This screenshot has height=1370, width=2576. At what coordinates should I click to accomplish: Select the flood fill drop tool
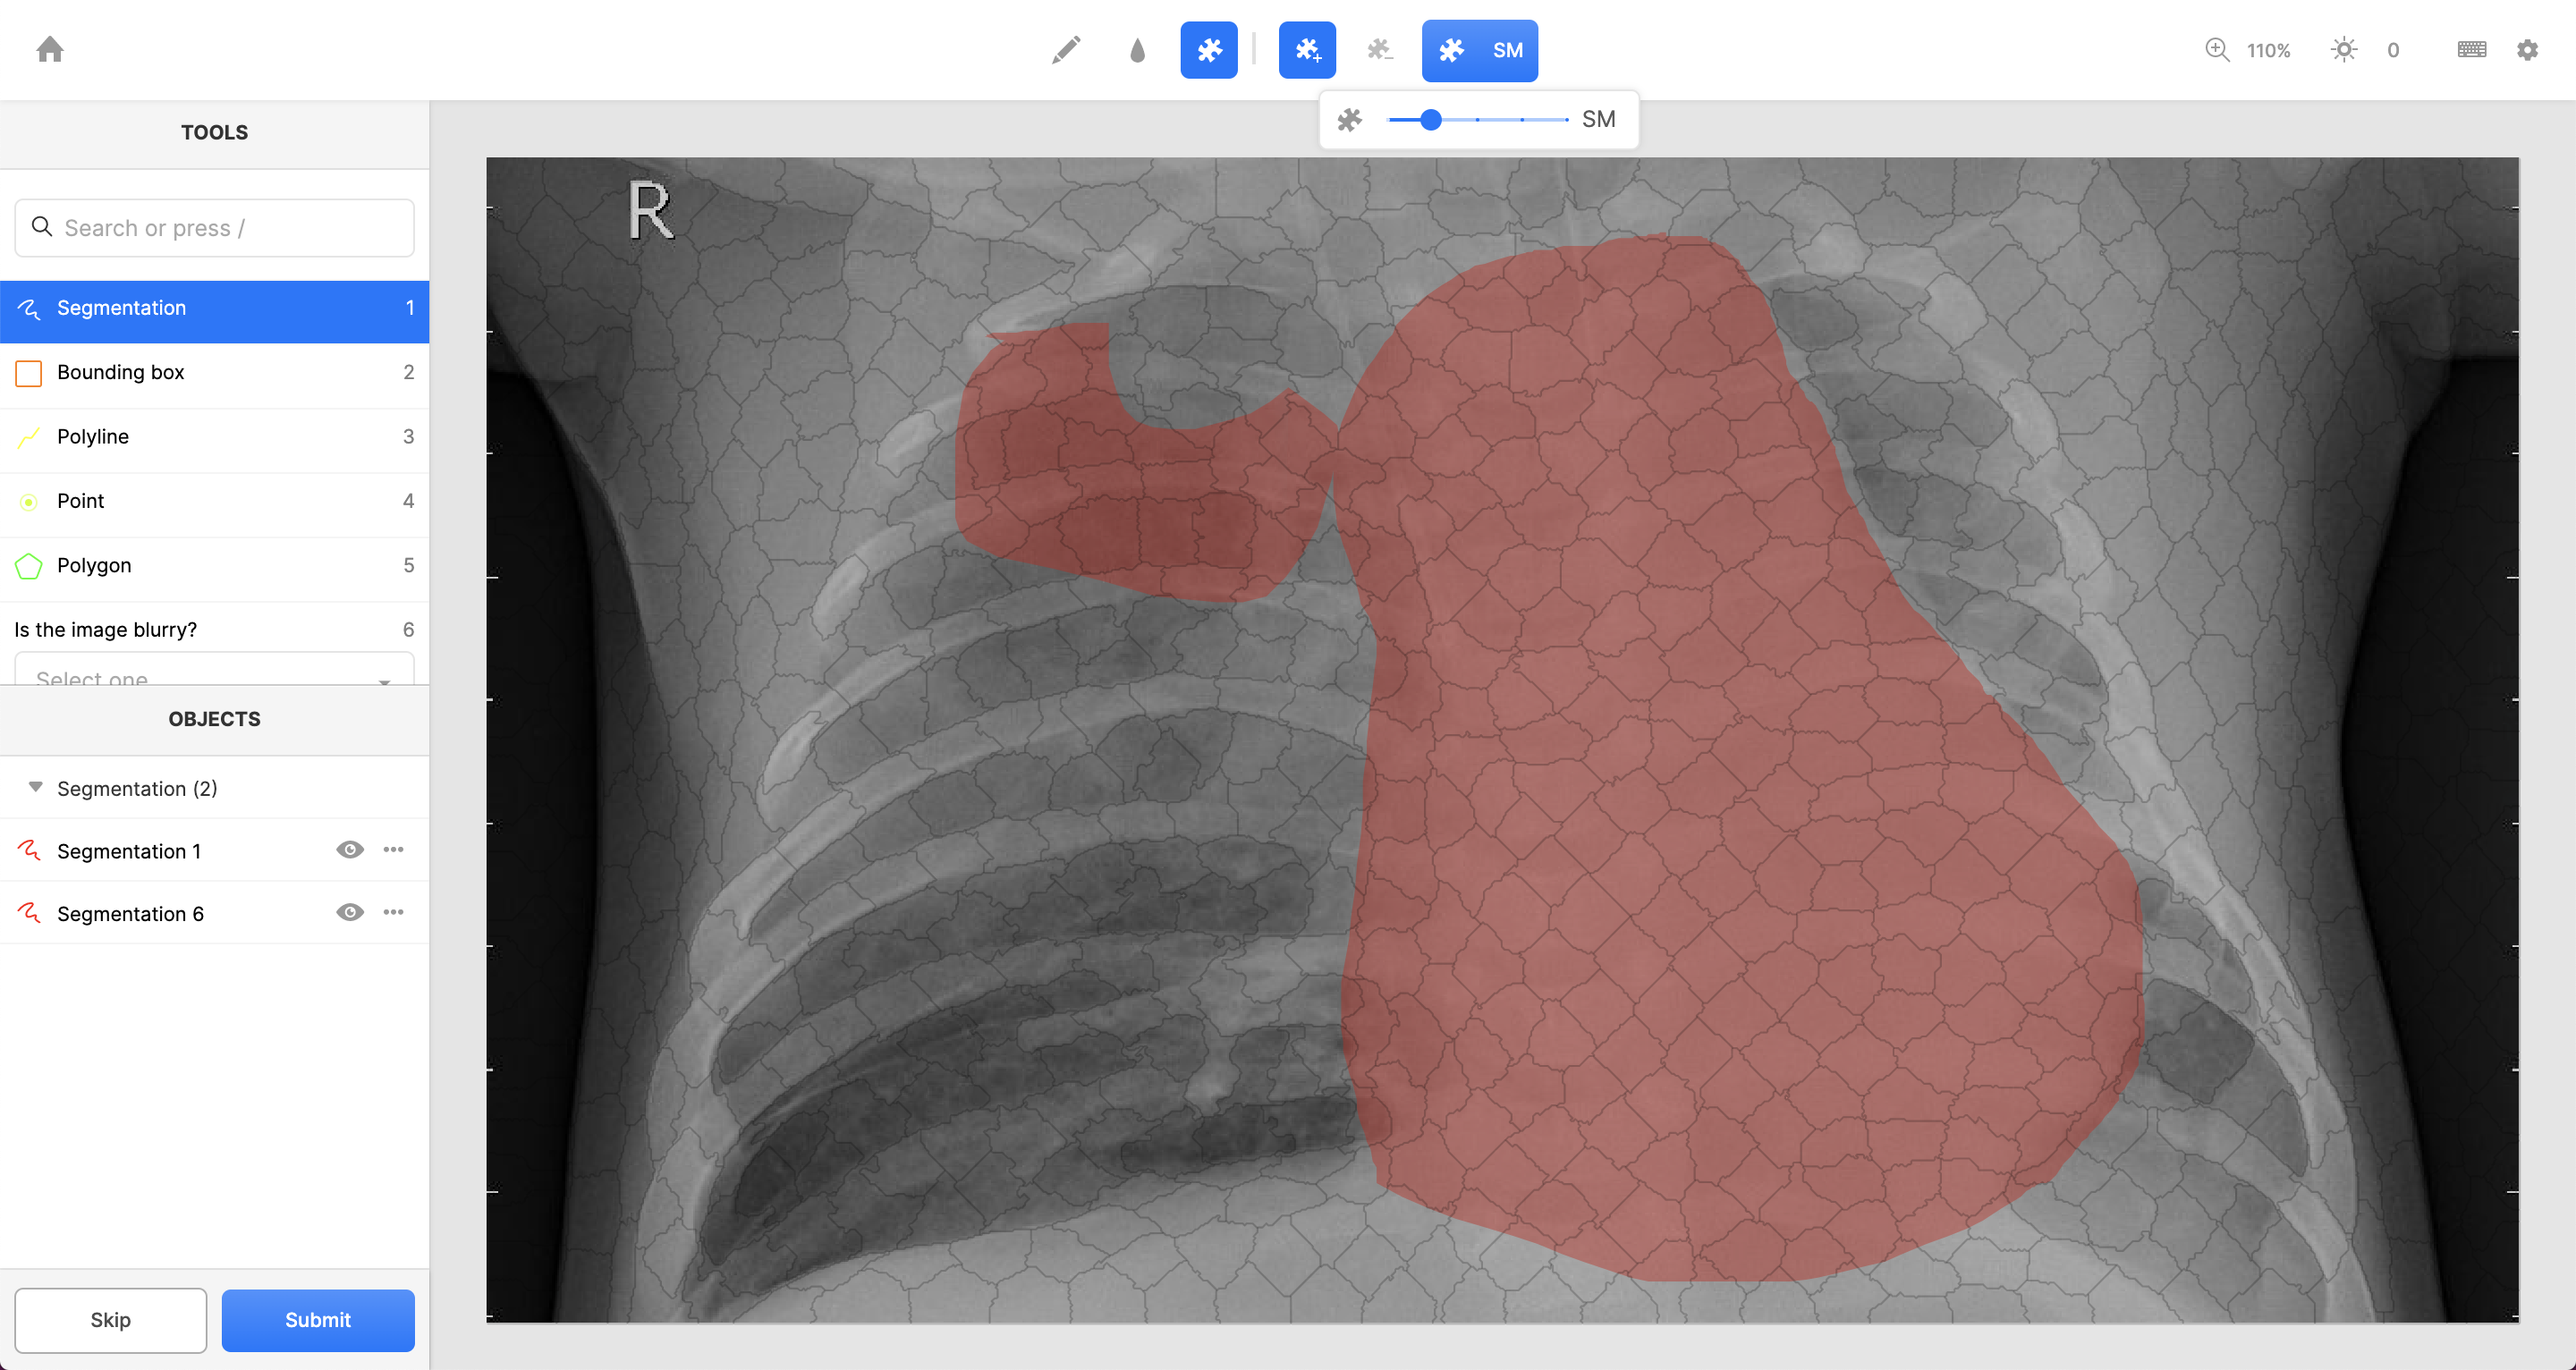[1137, 50]
